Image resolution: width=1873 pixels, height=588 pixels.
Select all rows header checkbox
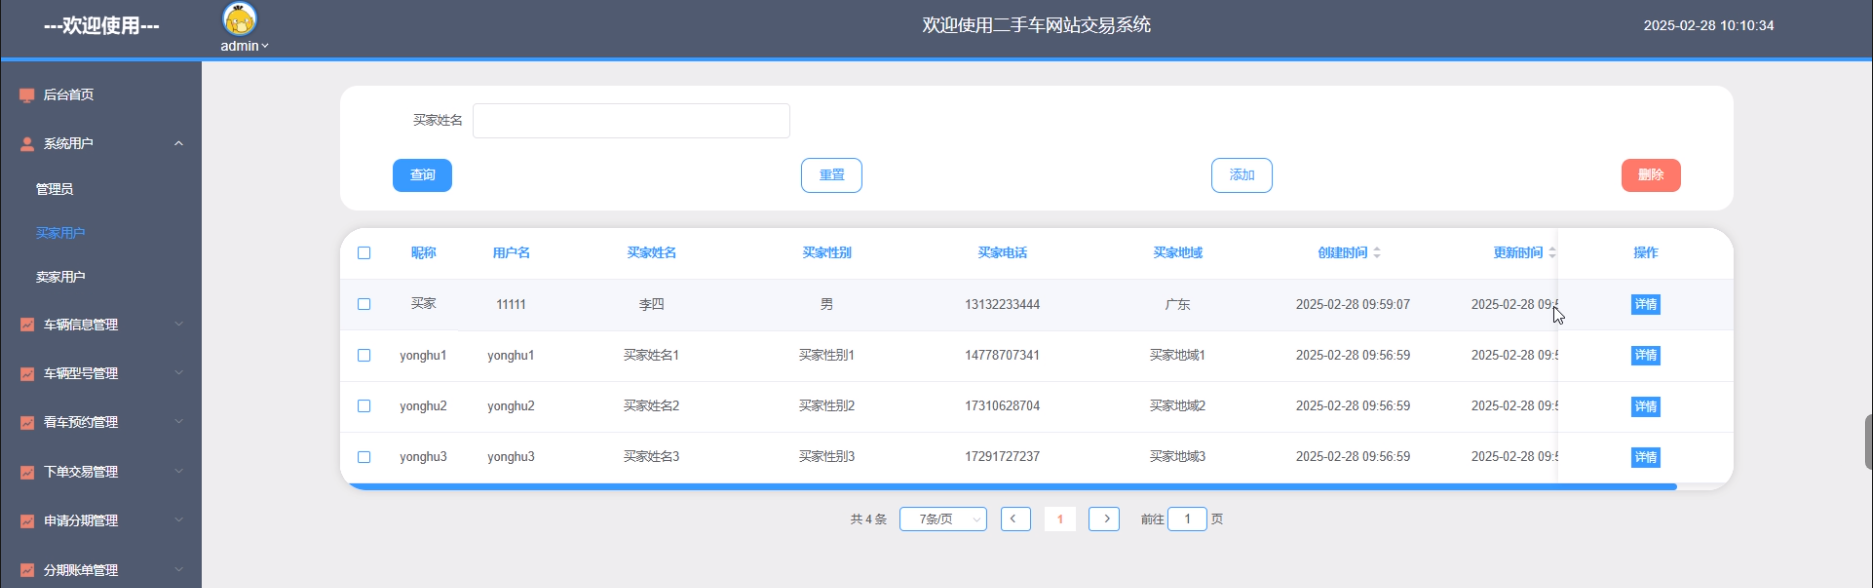pos(364,253)
